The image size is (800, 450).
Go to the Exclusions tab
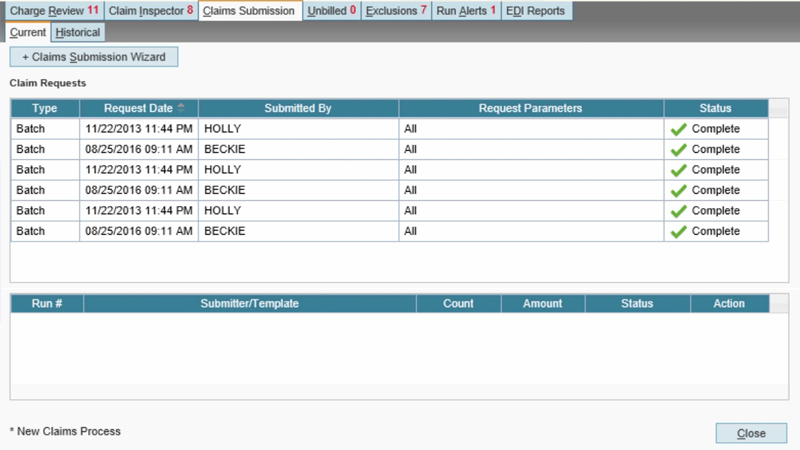pyautogui.click(x=396, y=11)
